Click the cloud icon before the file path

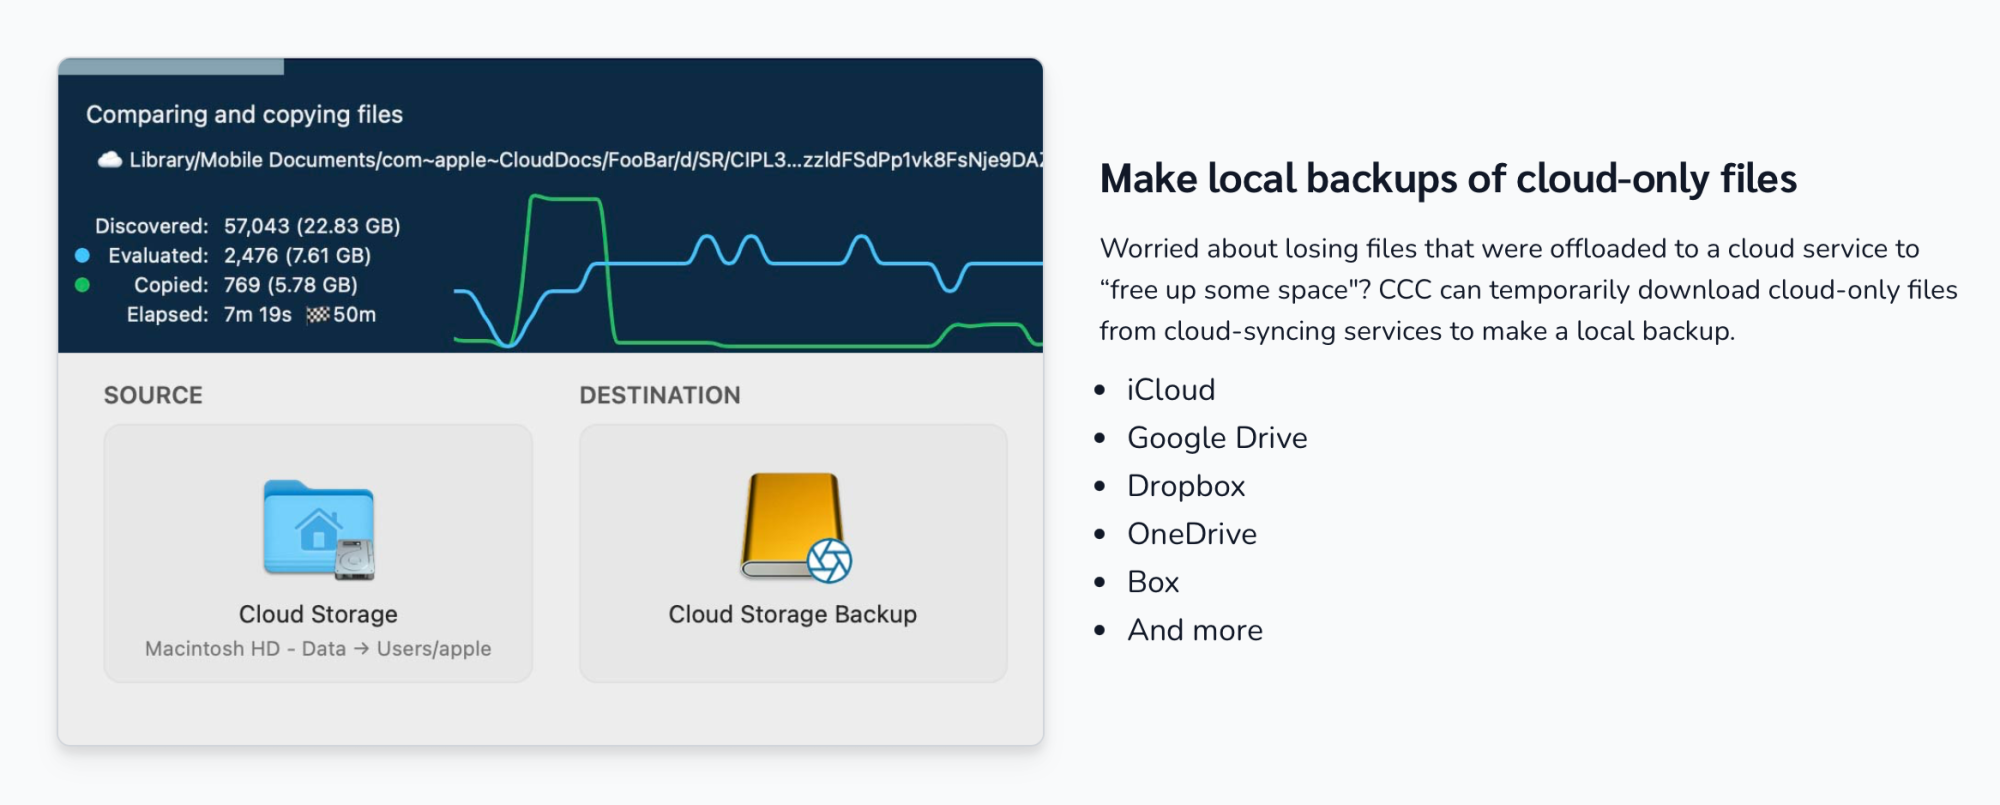pos(109,160)
